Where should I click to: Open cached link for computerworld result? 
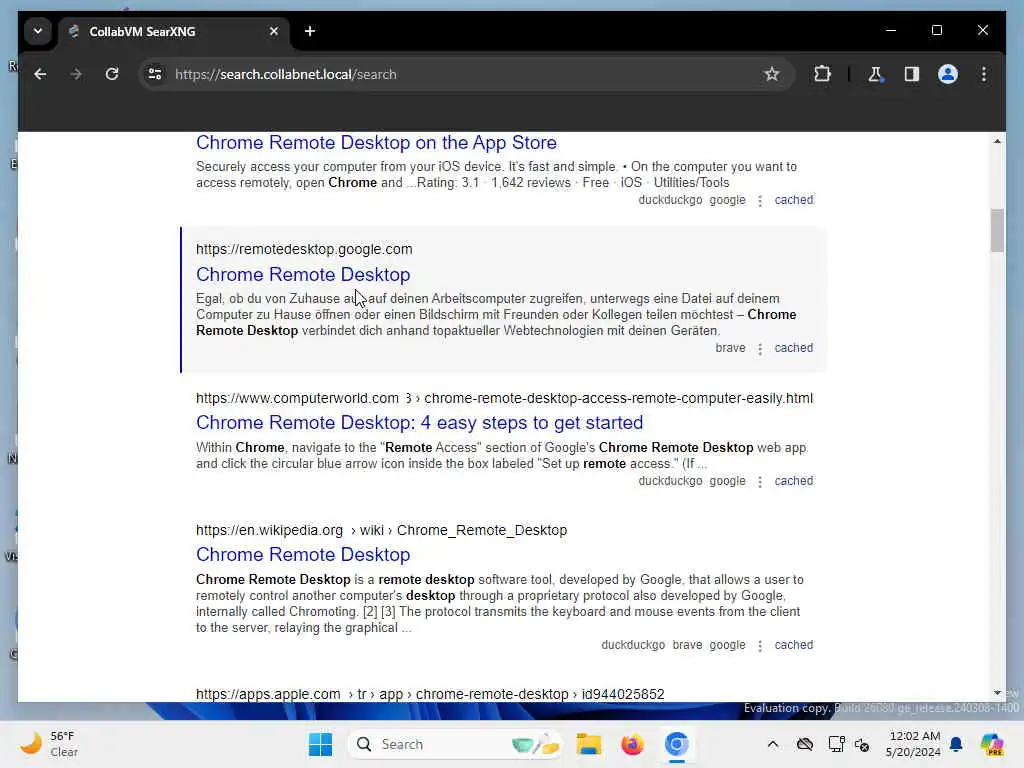(x=793, y=481)
